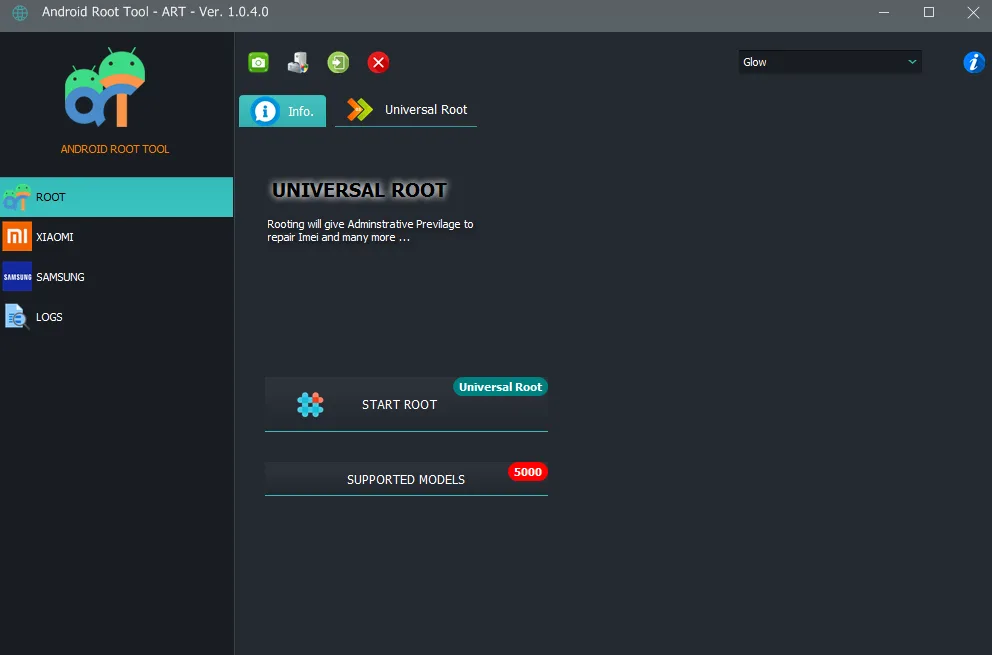
Task: Click the globe icon in title bar
Action: [20, 13]
